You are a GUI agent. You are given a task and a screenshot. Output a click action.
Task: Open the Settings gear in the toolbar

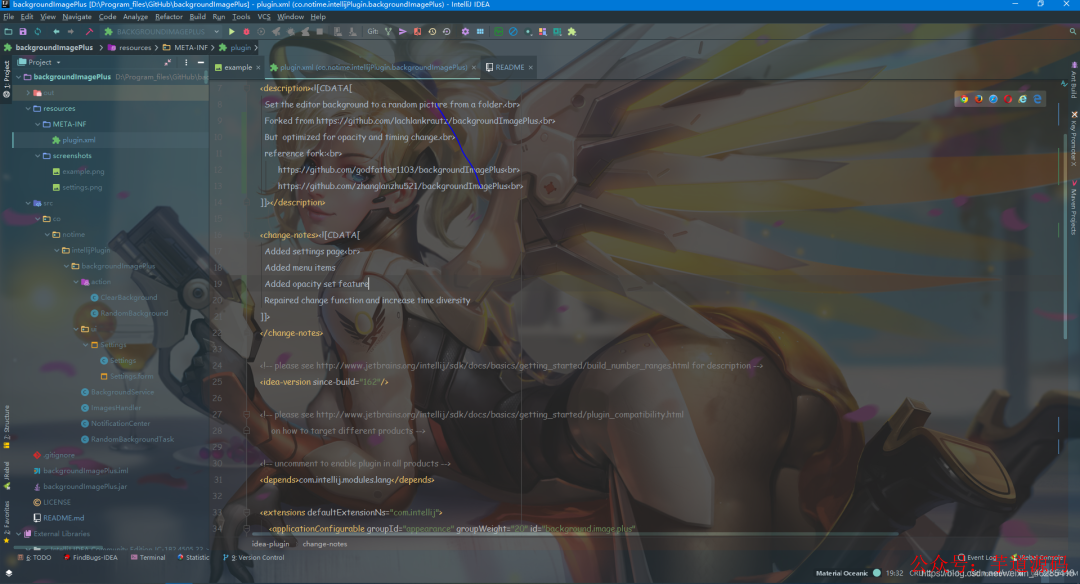465,31
